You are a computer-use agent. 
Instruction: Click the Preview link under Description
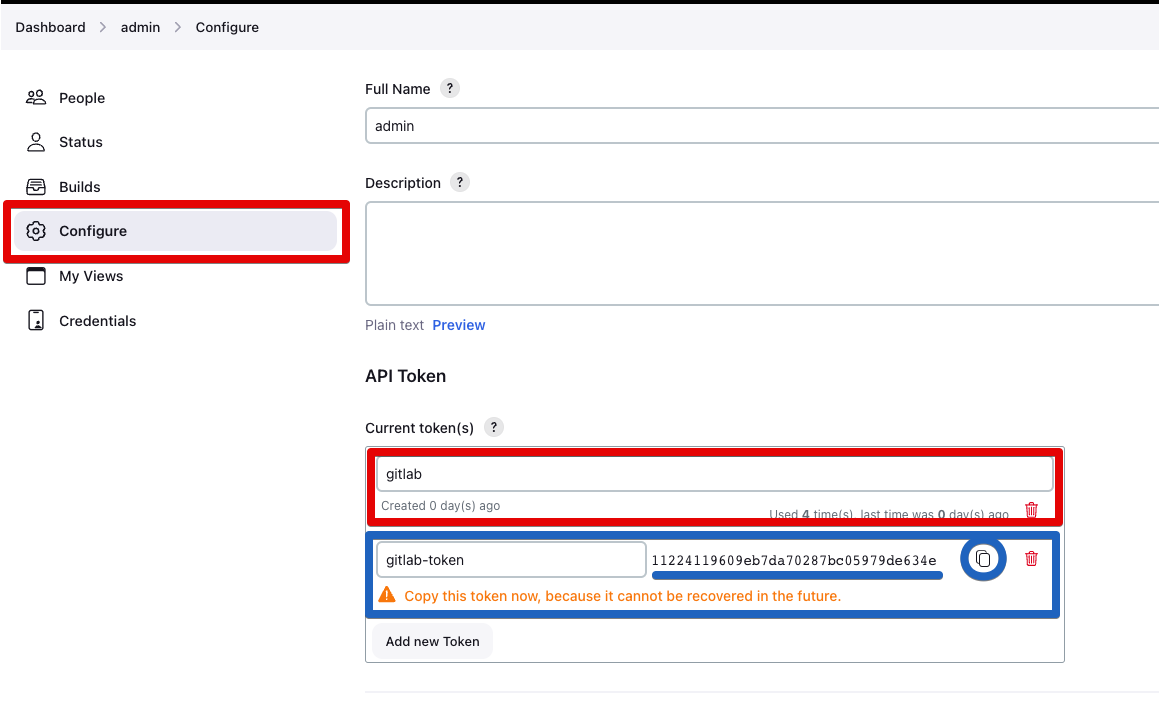pos(459,325)
